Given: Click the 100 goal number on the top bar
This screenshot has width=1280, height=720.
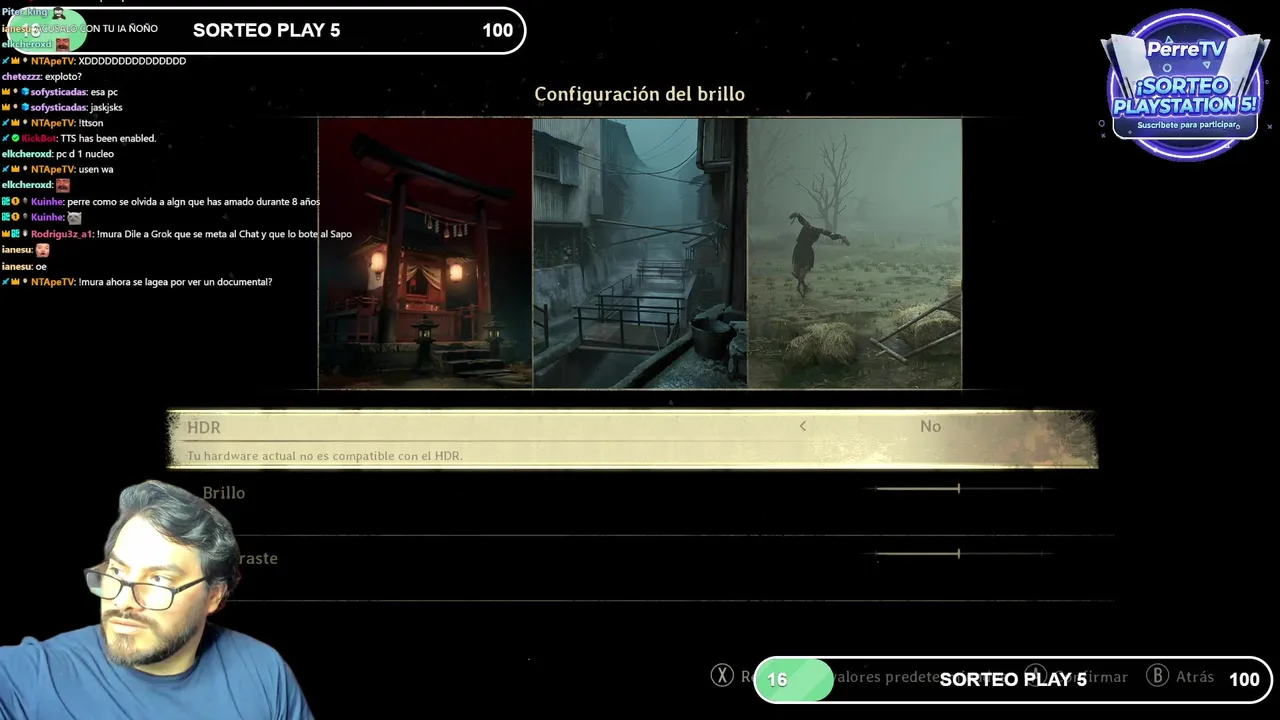Looking at the screenshot, I should tap(497, 30).
